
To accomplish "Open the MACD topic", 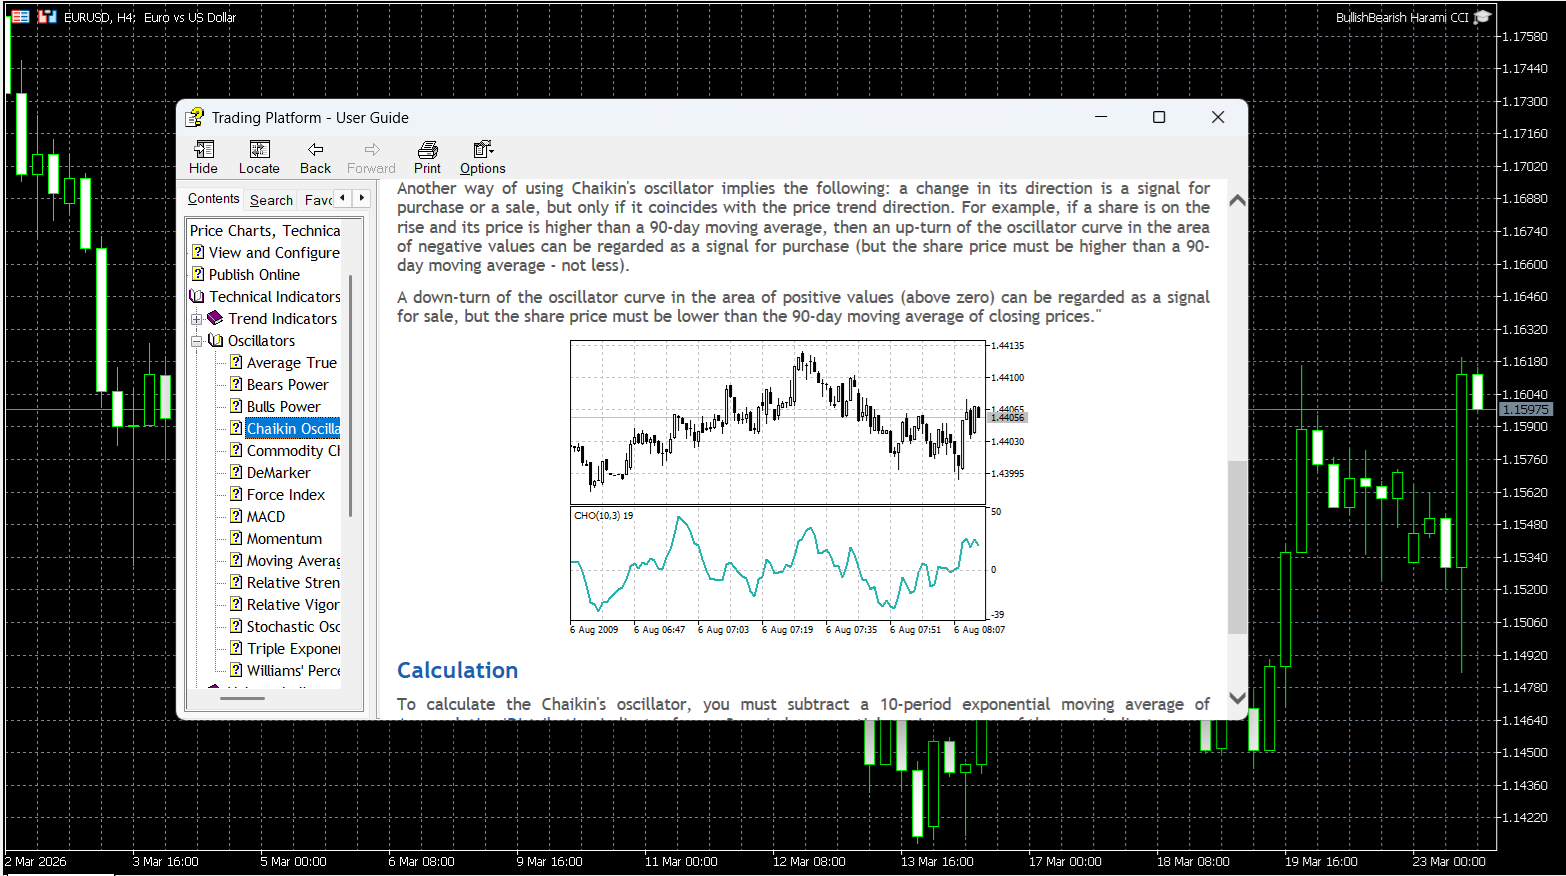I will (257, 517).
